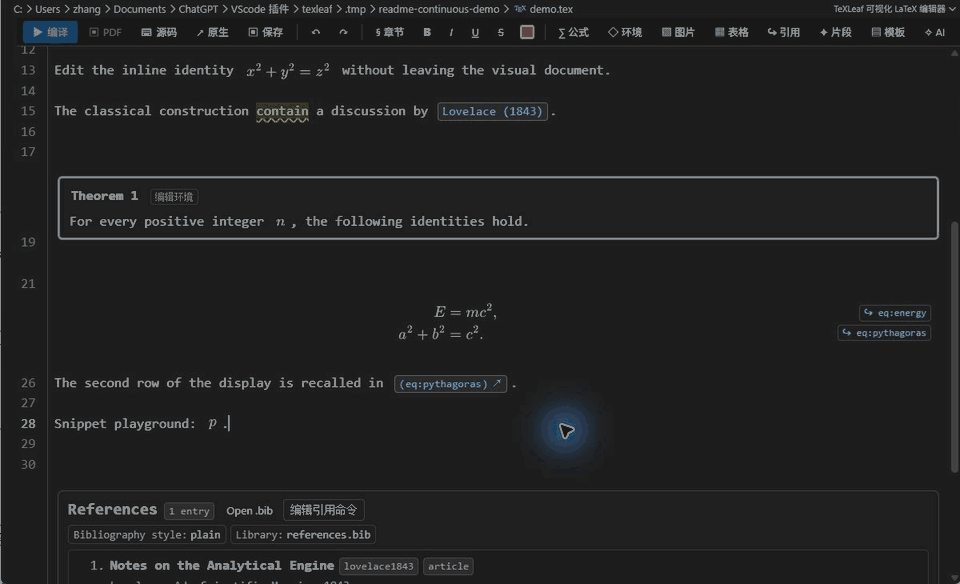Click the 编译 compile button

50,32
